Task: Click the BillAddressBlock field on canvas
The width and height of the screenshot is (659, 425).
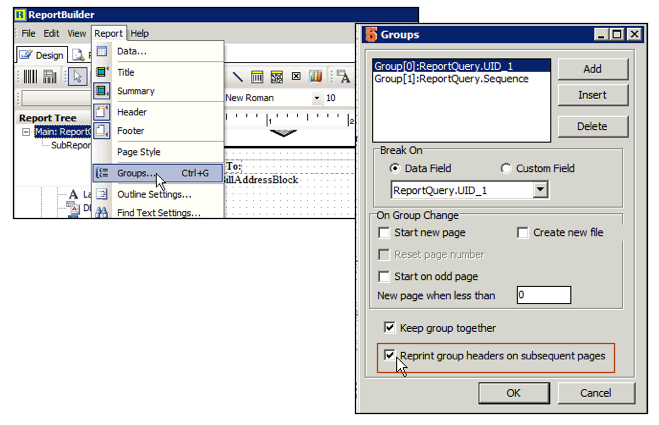Action: click(262, 180)
